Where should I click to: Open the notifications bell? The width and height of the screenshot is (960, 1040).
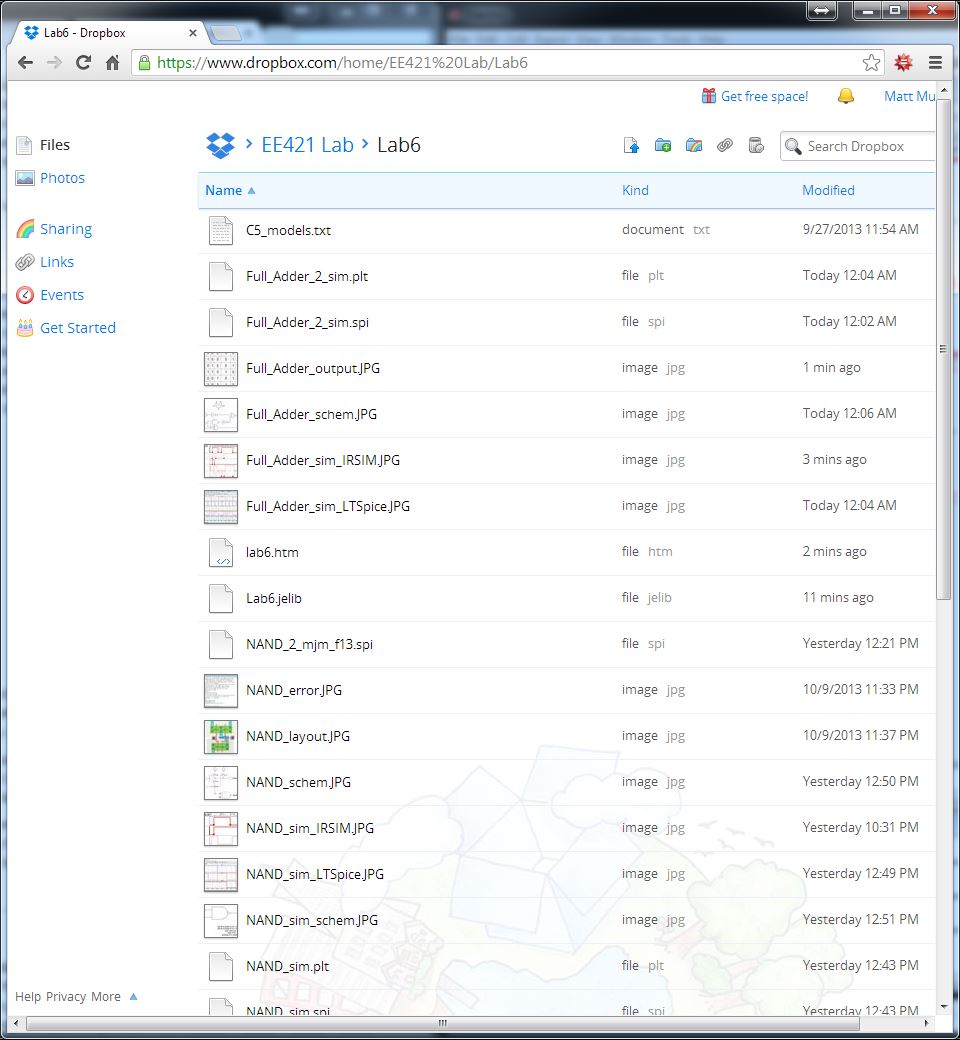(845, 96)
